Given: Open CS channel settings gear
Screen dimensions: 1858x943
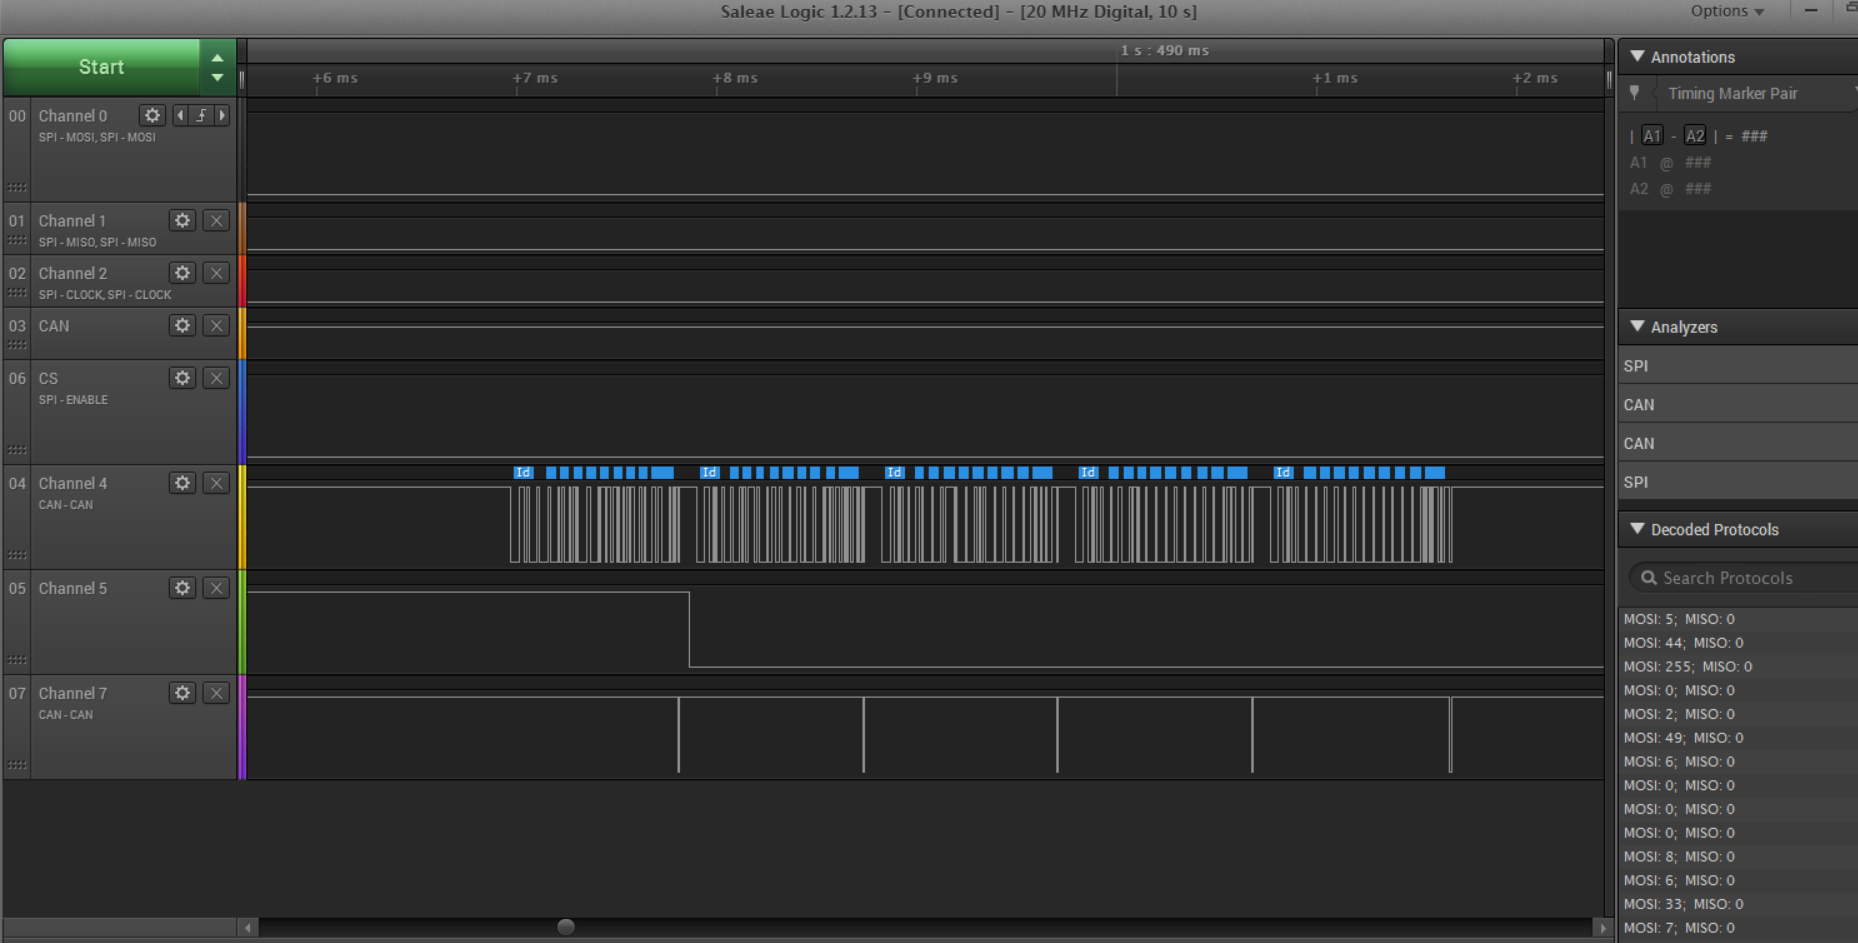Looking at the screenshot, I should 182,378.
